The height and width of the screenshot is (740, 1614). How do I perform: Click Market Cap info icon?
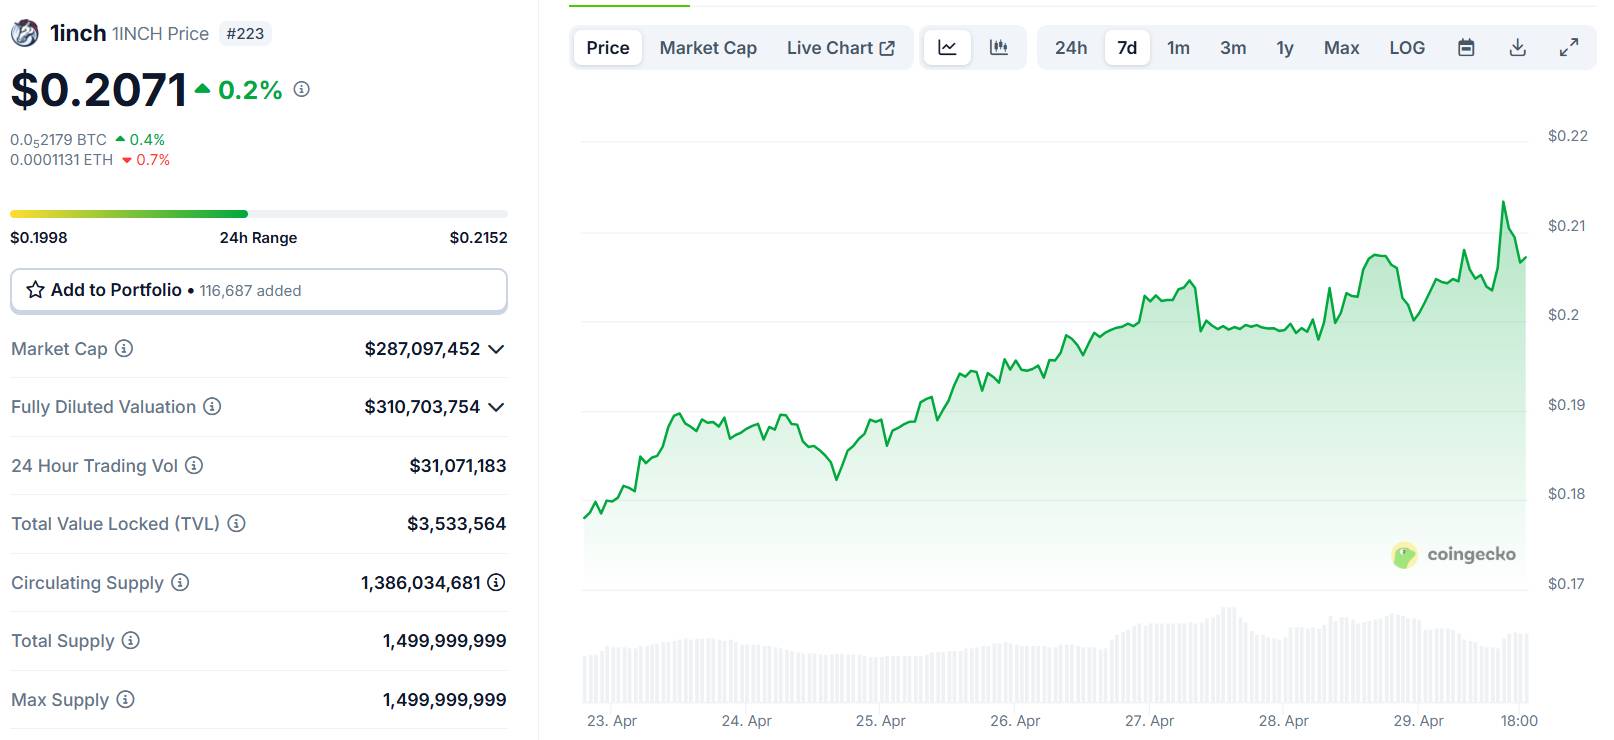[124, 348]
